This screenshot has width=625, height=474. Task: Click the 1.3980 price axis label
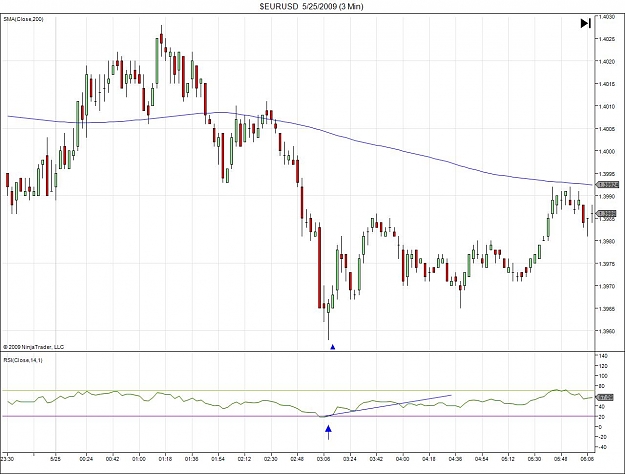pos(608,241)
